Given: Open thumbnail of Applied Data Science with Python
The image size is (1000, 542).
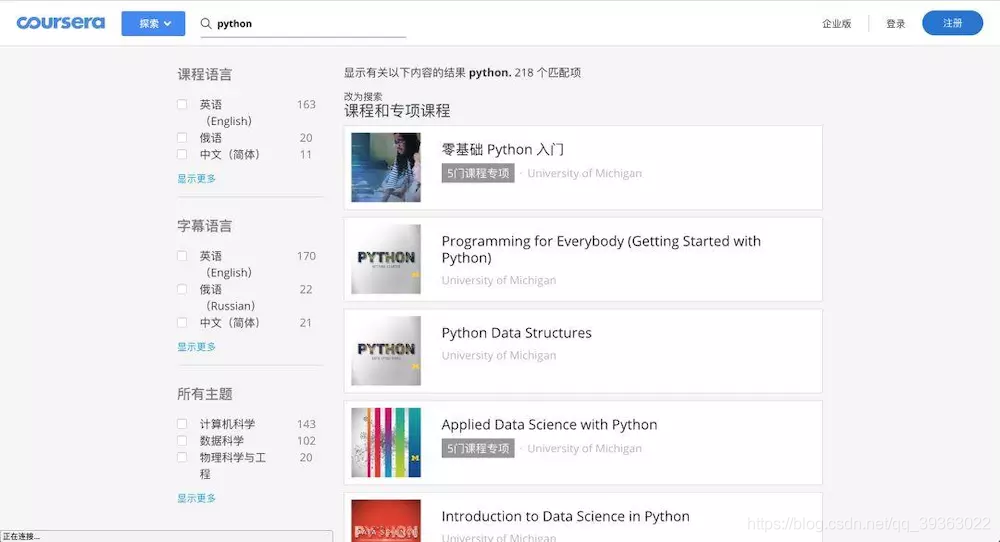Looking at the screenshot, I should 386,443.
